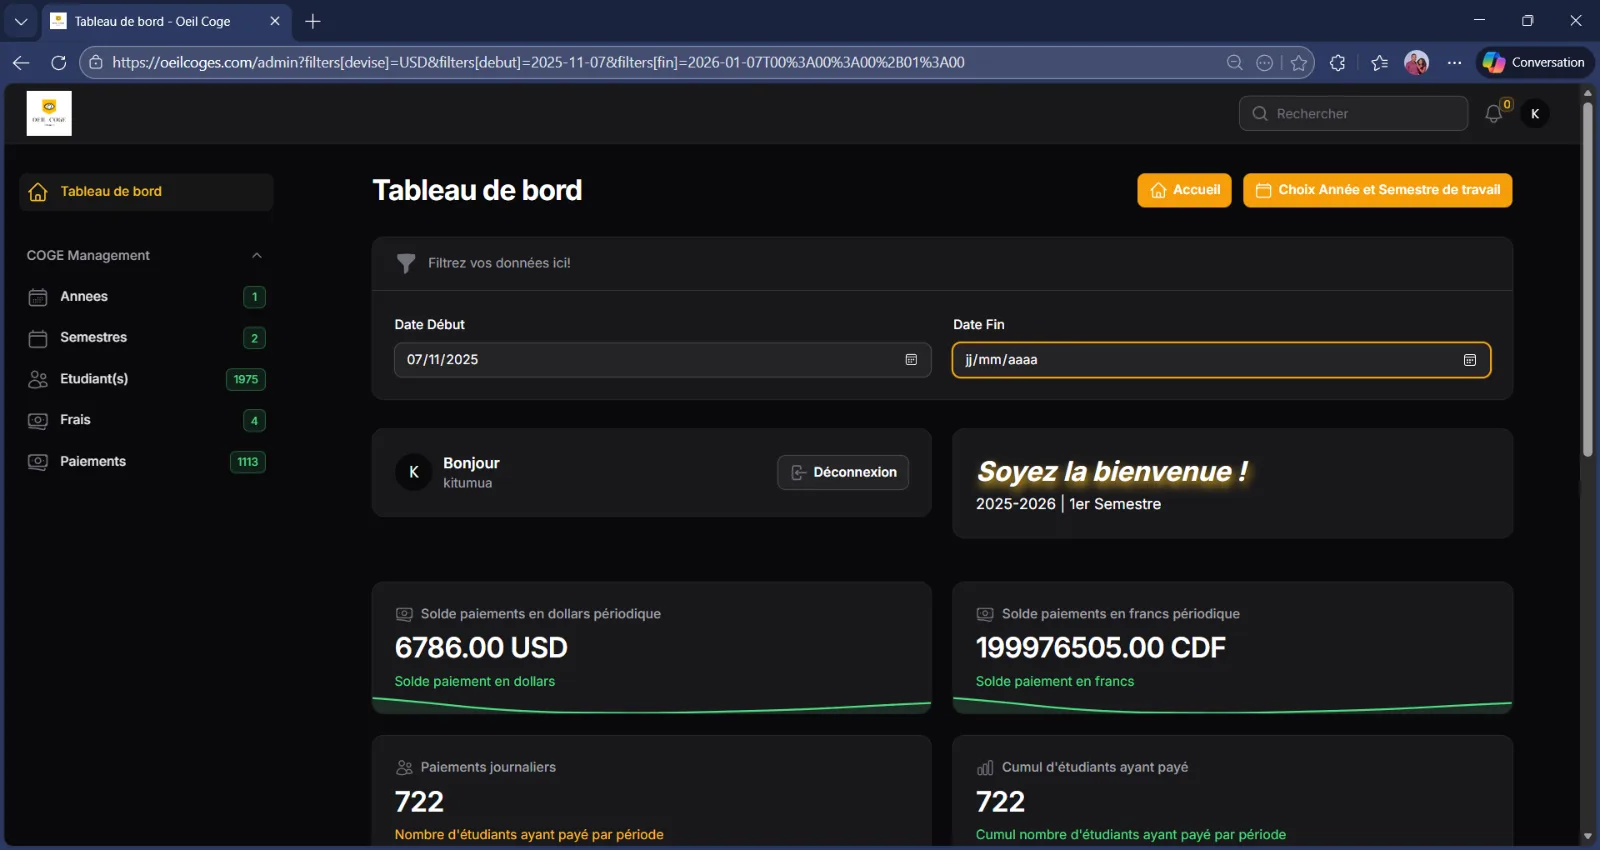The width and height of the screenshot is (1600, 850).
Task: Click the Date Fin input field
Action: tap(1221, 360)
